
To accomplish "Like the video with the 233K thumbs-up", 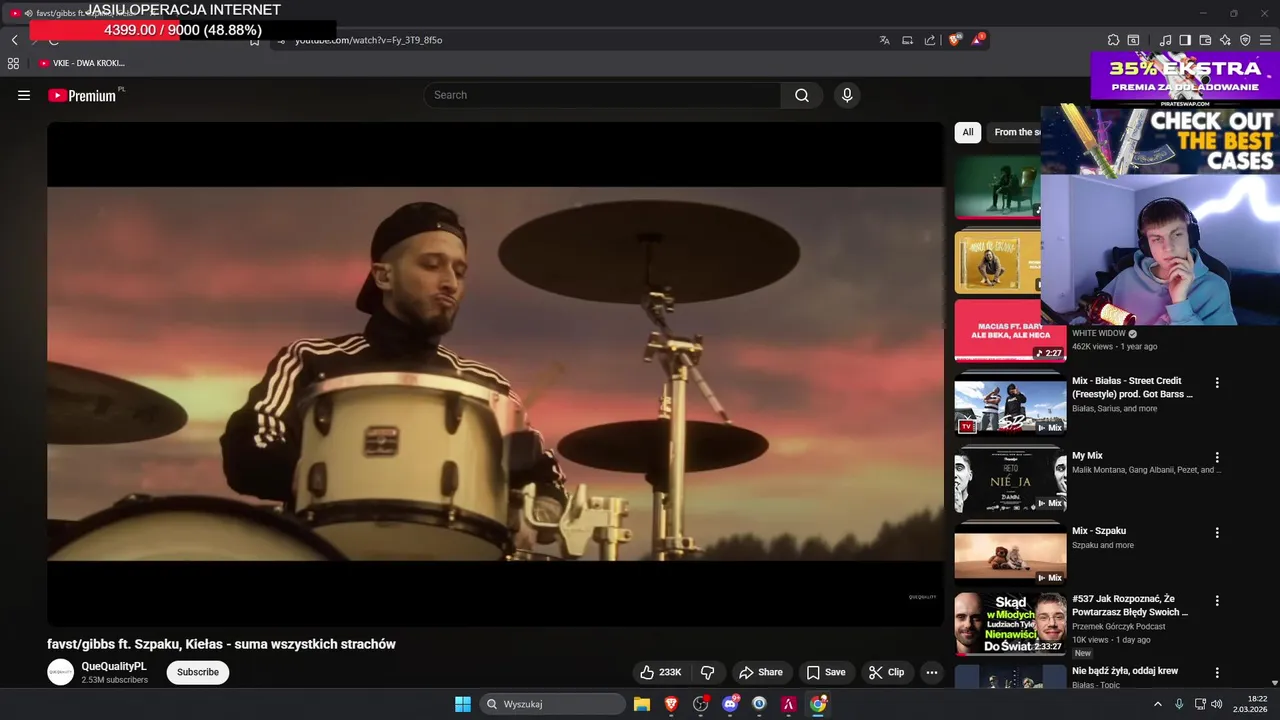I will [x=660, y=672].
